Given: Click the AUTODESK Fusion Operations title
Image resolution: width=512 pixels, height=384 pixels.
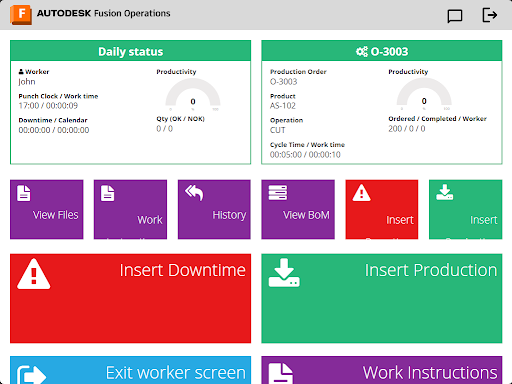Looking at the screenshot, I should tap(103, 13).
